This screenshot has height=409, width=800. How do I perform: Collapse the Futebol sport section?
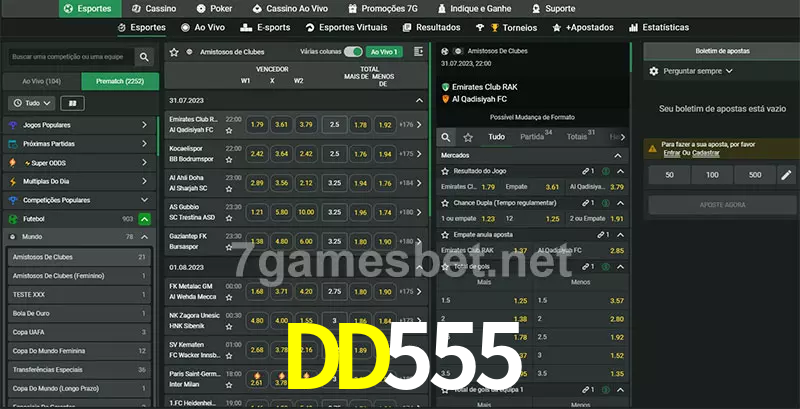(x=145, y=218)
